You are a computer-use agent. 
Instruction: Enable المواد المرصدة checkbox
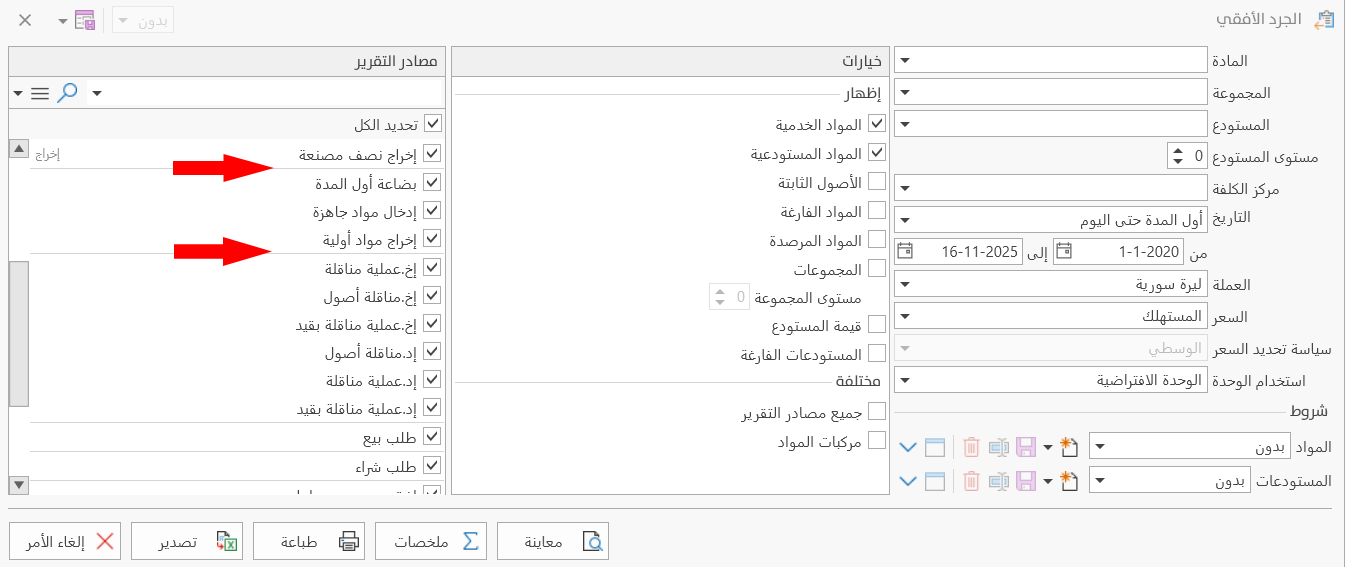pos(877,240)
